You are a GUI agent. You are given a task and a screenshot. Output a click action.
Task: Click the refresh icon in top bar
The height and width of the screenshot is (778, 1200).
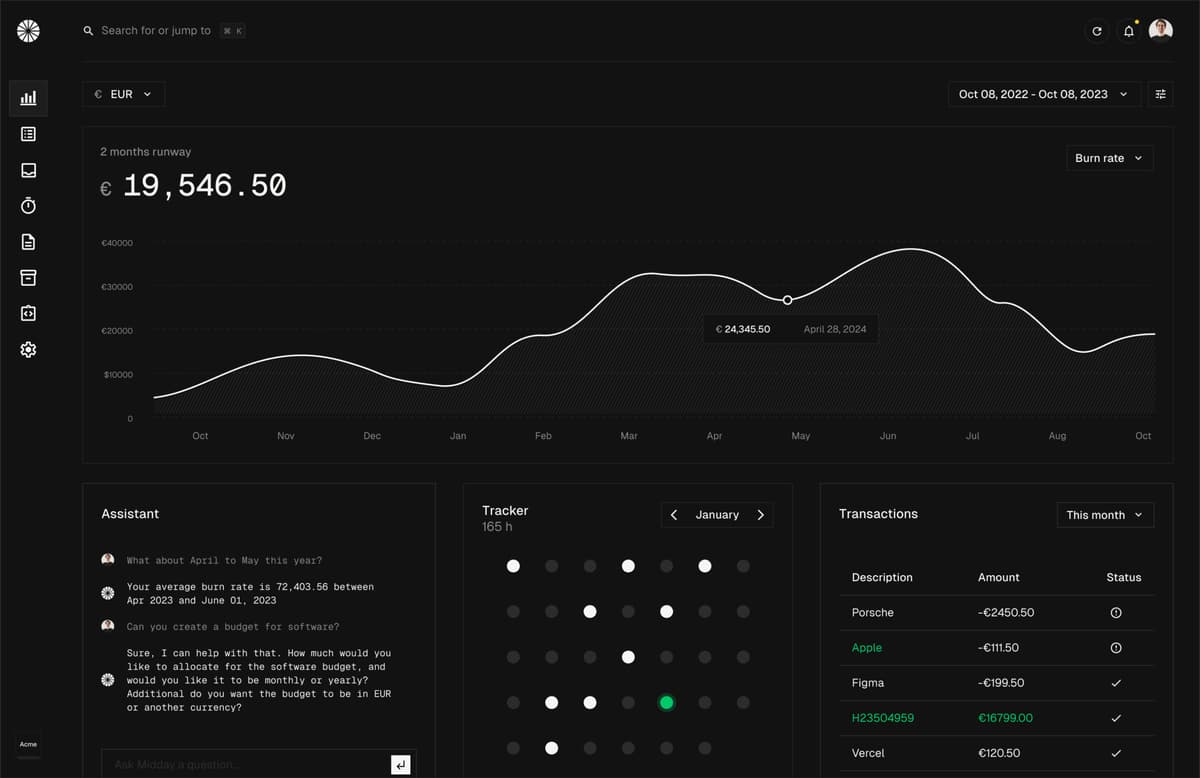(1097, 31)
